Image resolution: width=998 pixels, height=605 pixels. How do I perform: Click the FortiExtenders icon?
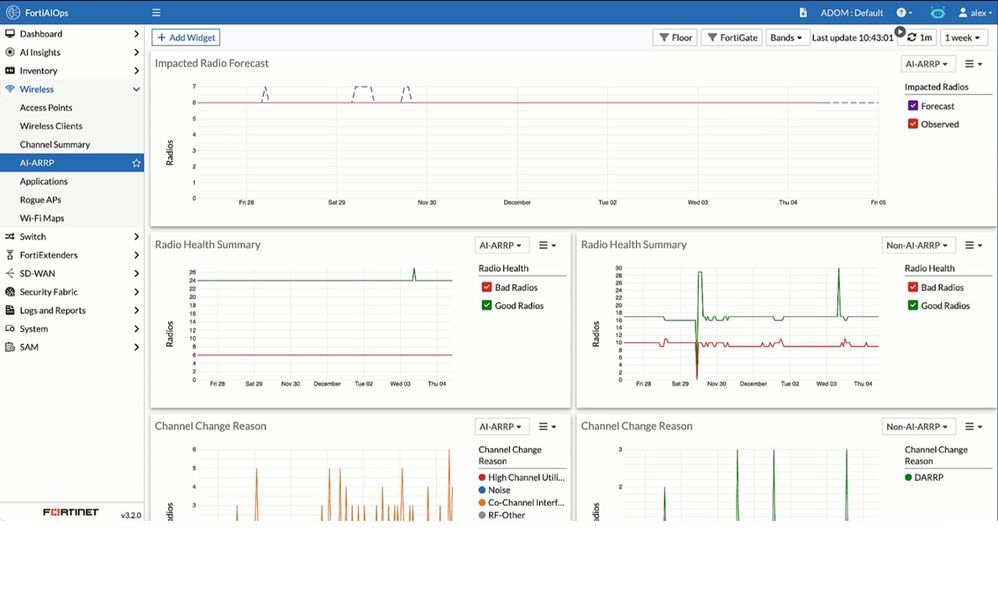click(x=10, y=255)
